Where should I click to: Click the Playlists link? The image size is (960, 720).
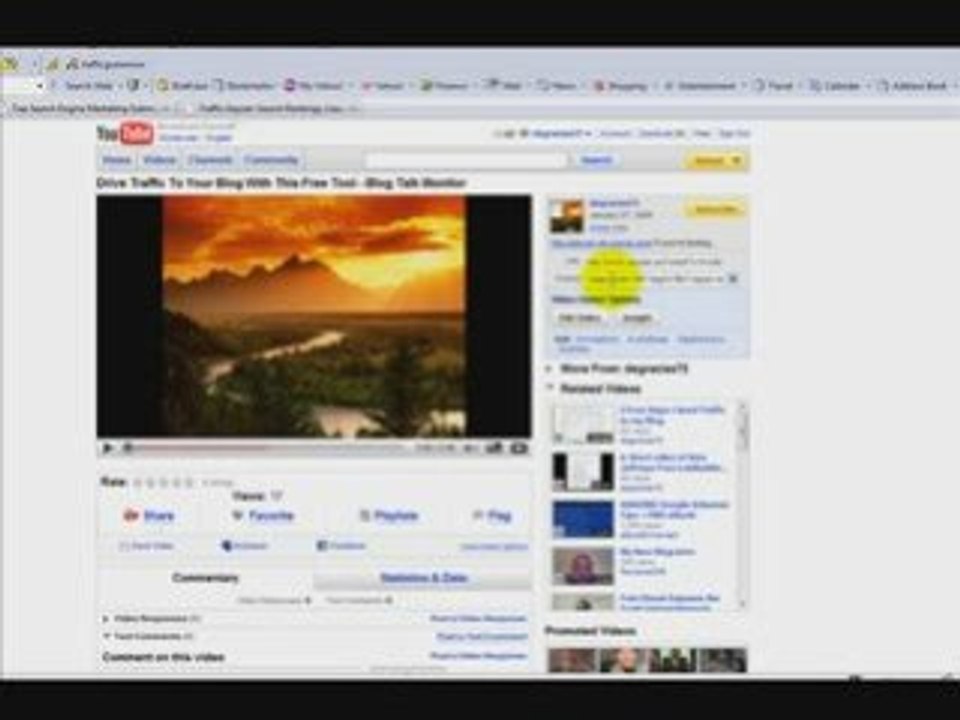click(x=396, y=516)
